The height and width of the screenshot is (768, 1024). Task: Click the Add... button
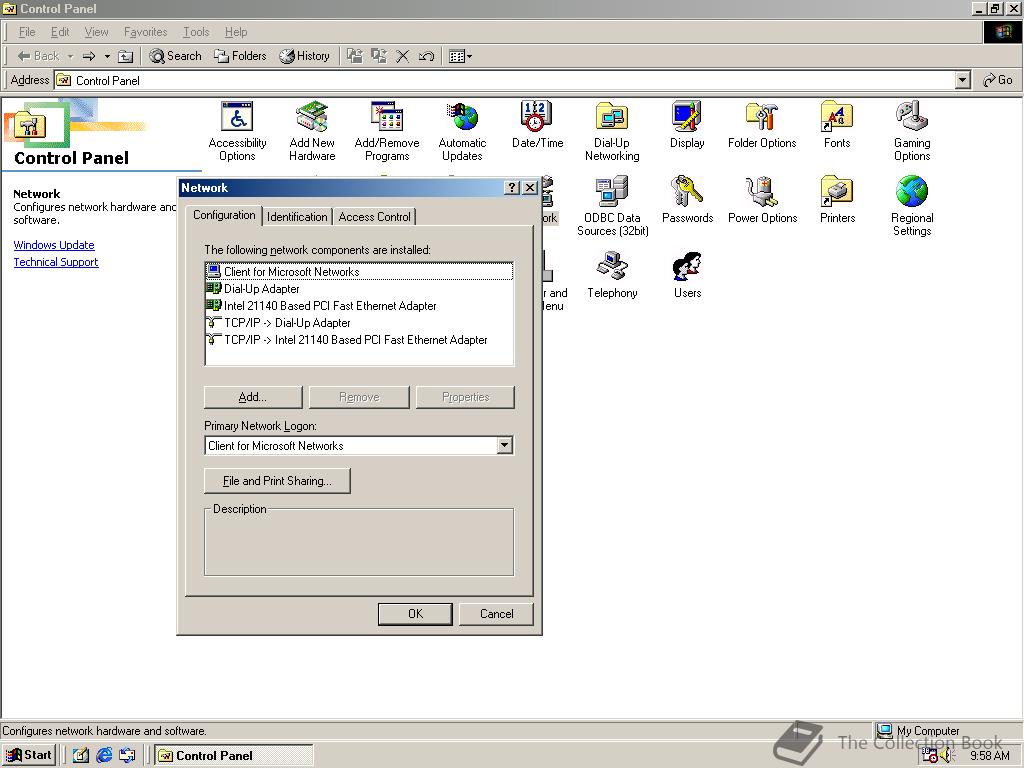253,397
